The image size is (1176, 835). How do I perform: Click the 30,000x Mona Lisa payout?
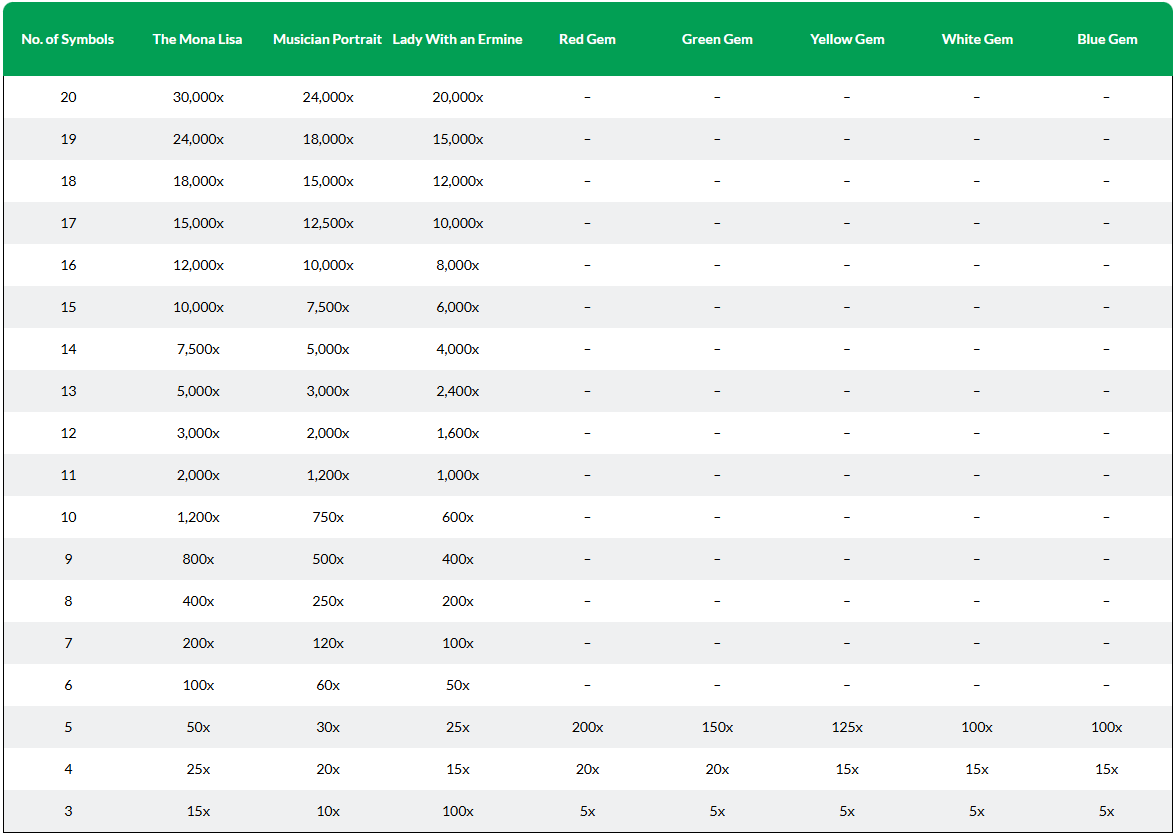coord(198,98)
